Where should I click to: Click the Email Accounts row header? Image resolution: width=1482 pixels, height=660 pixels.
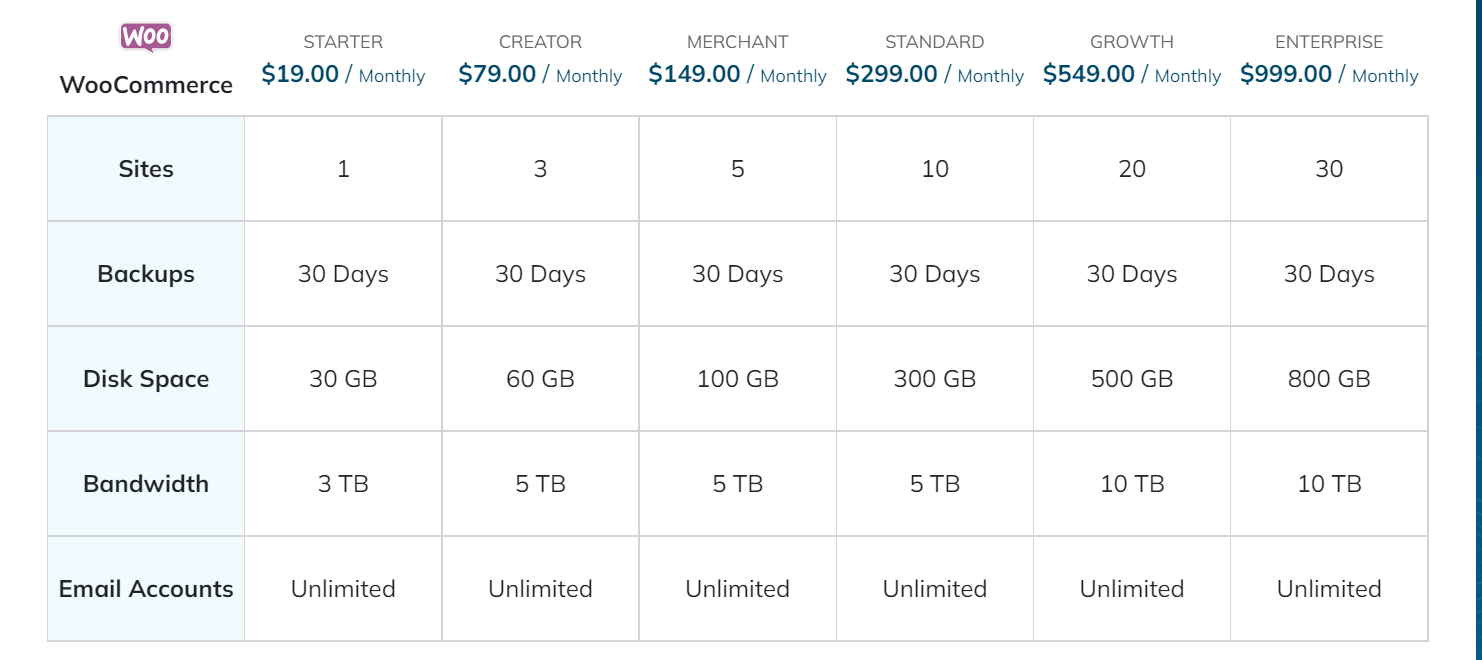click(146, 589)
